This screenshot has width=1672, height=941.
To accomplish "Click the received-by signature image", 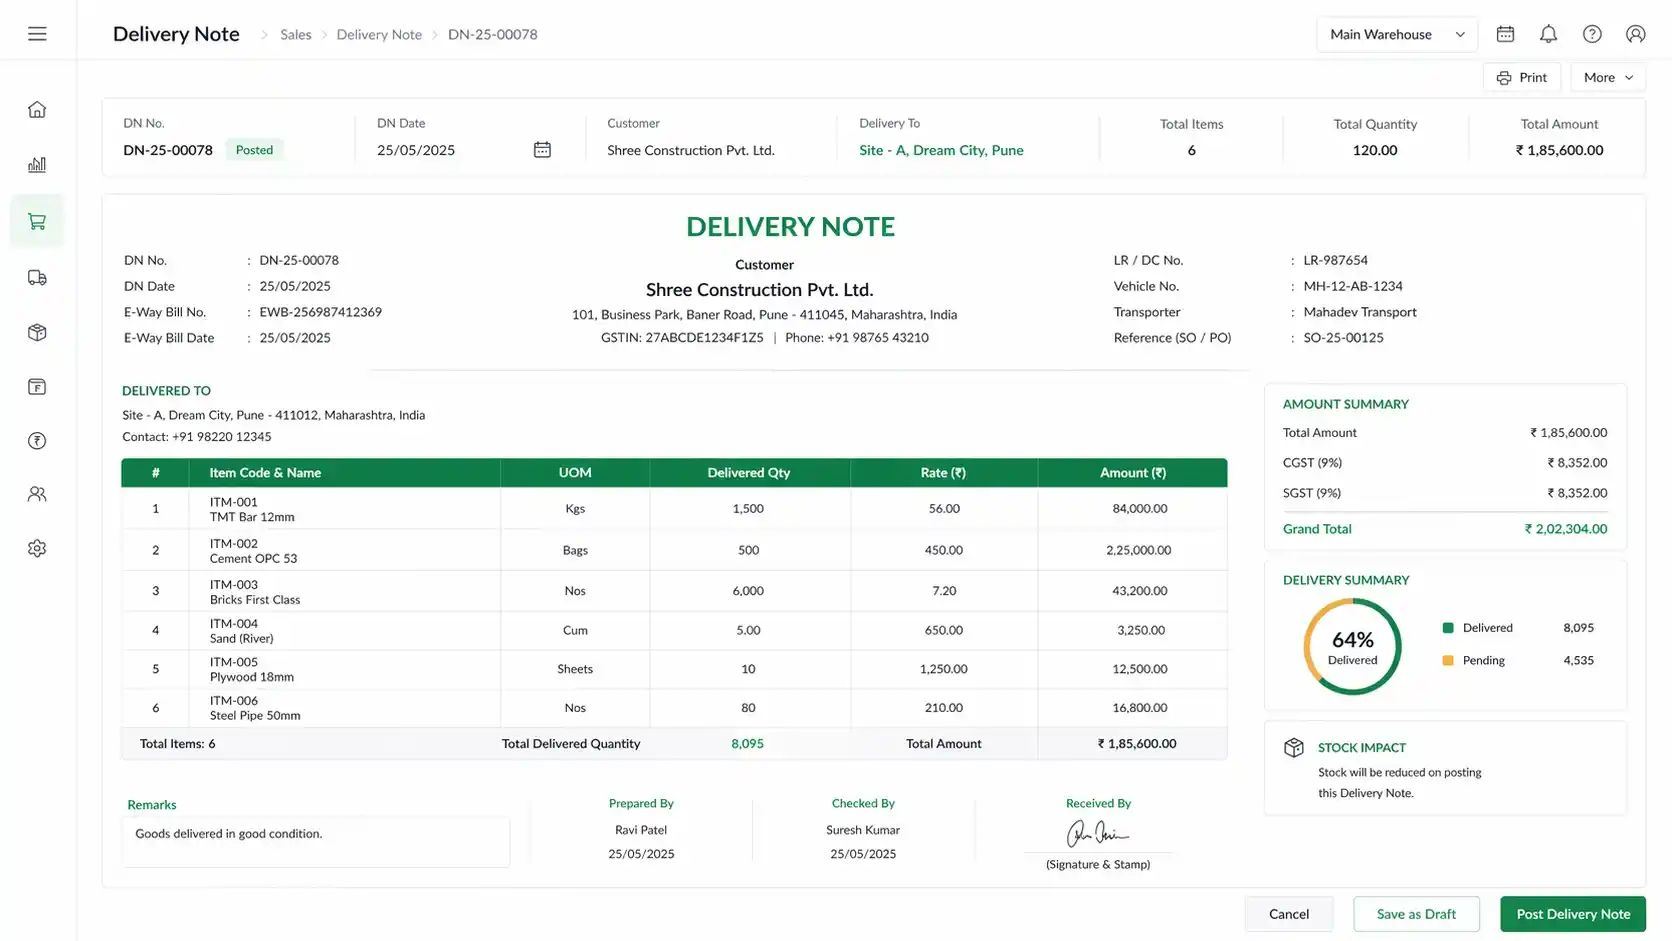I will [x=1097, y=833].
